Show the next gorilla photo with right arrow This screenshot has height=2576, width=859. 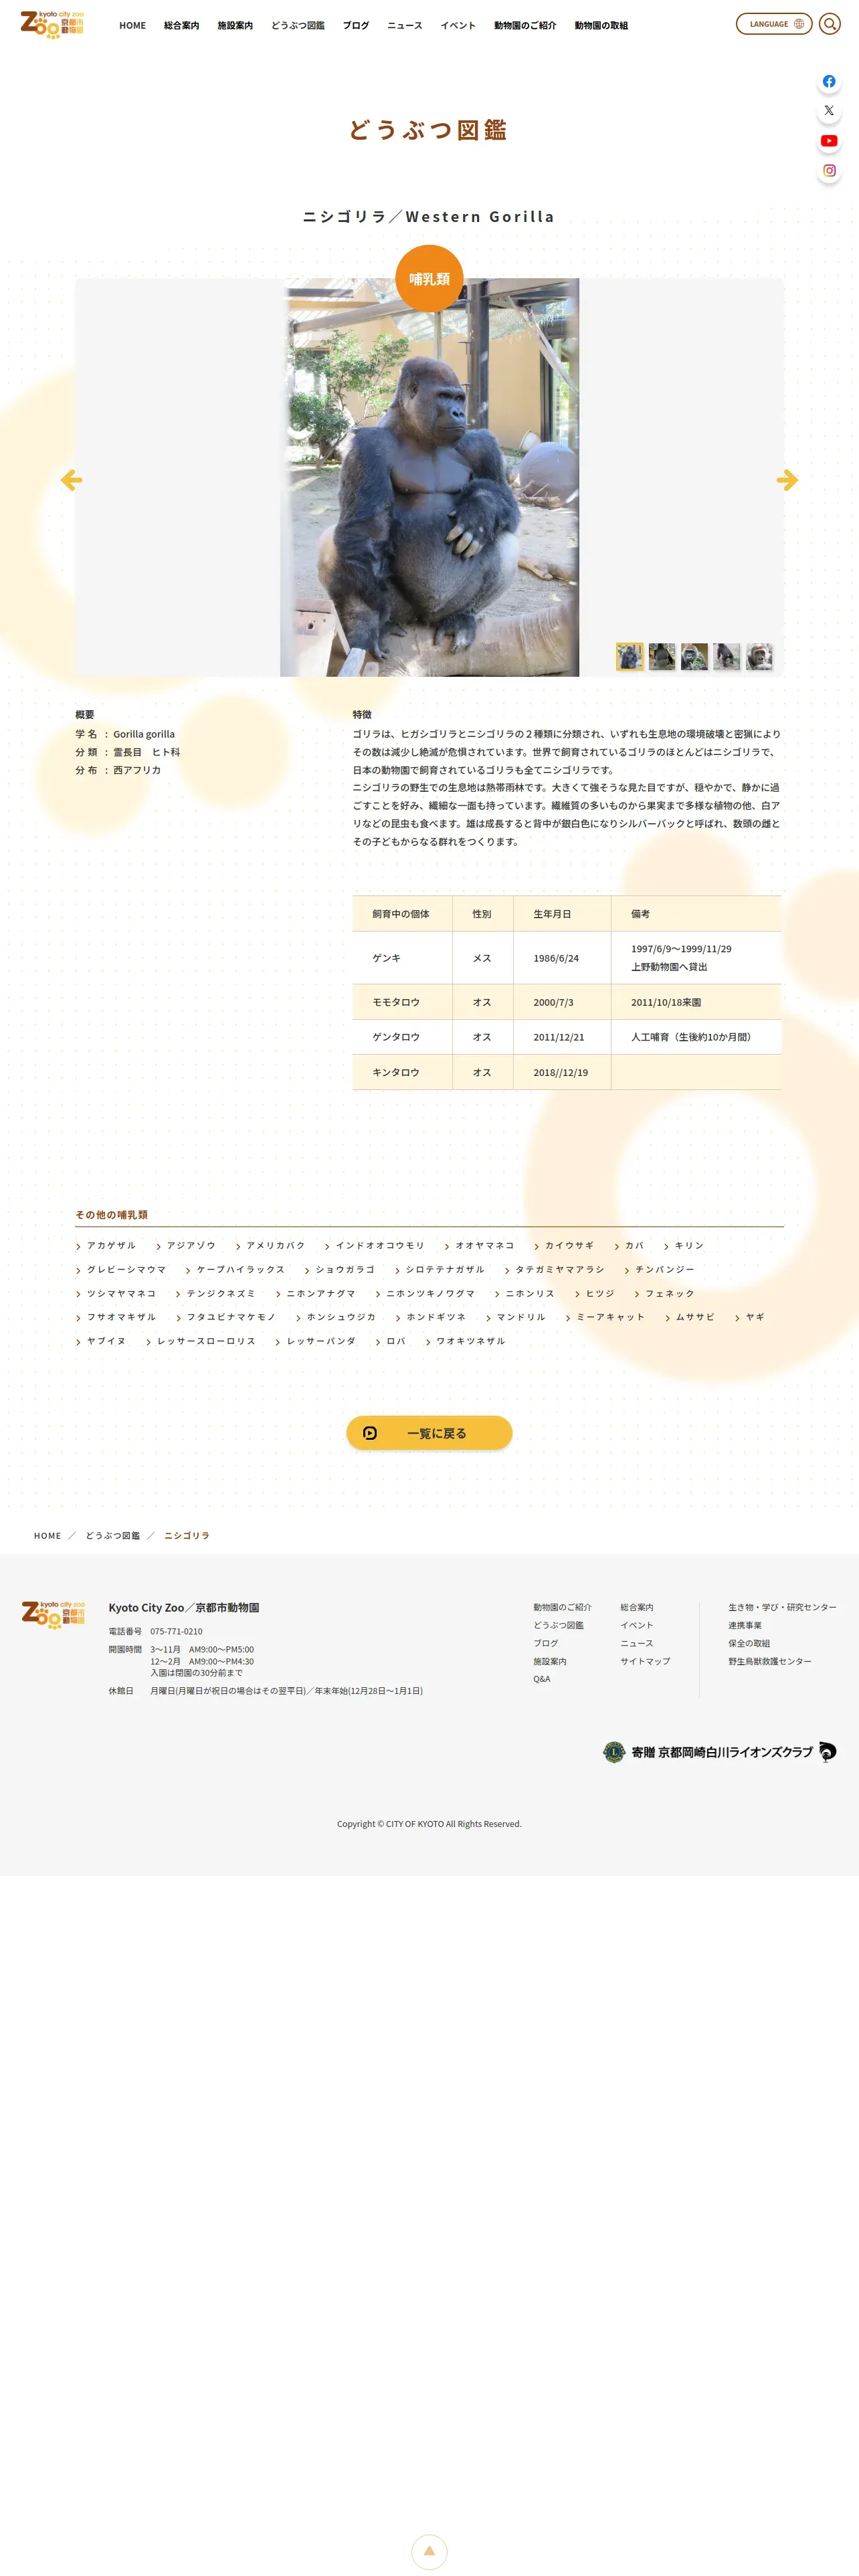pos(787,480)
